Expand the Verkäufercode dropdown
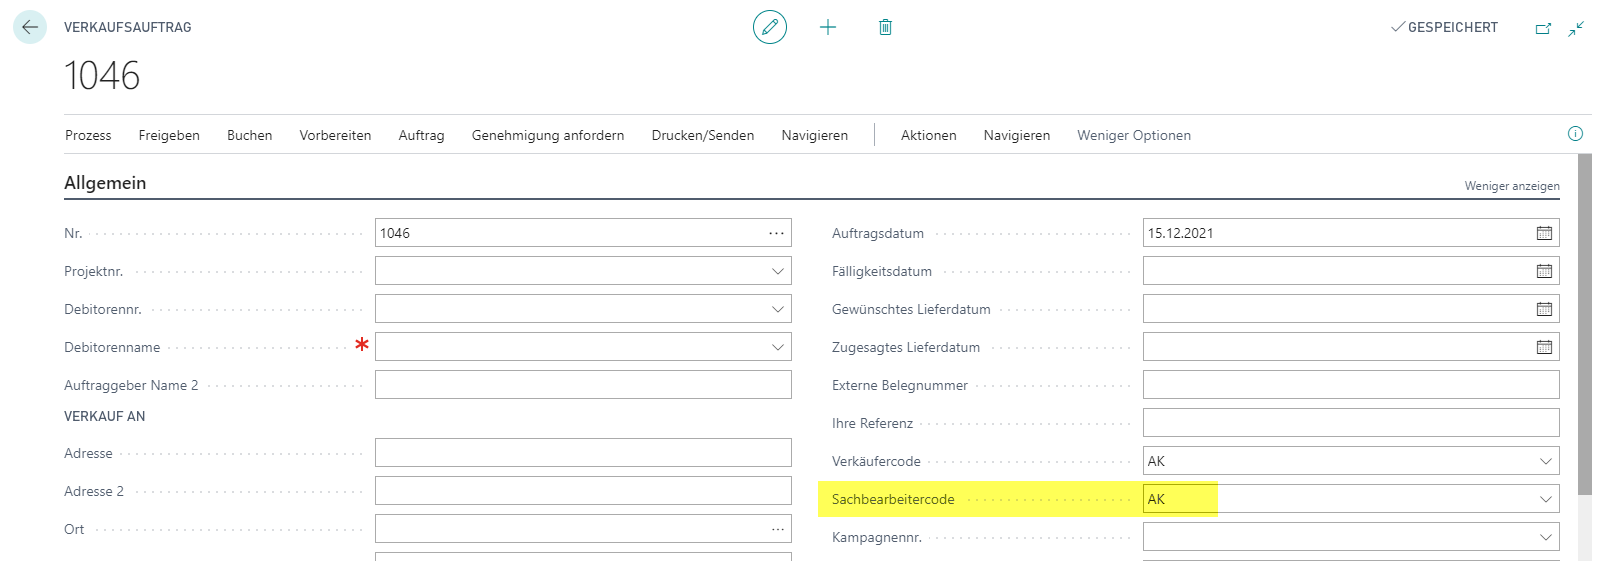Screen dimensions: 1613x561 click(1545, 461)
